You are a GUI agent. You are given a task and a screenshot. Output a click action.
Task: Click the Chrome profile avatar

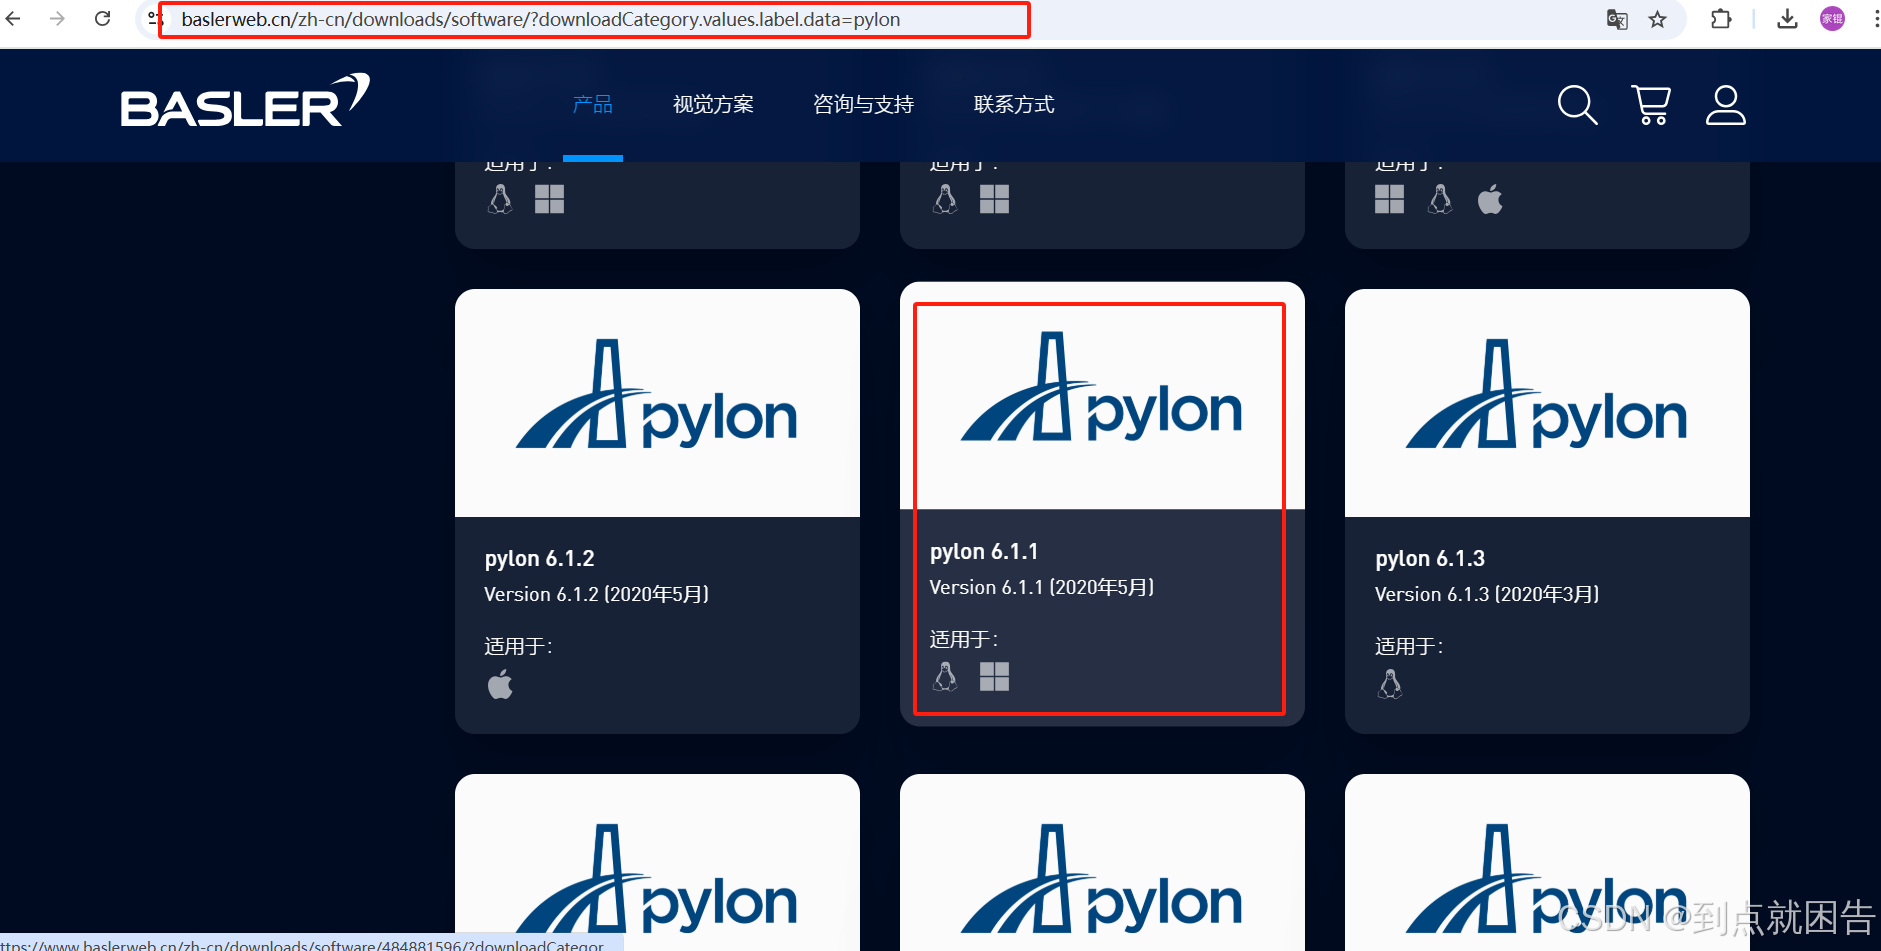pyautogui.click(x=1833, y=19)
